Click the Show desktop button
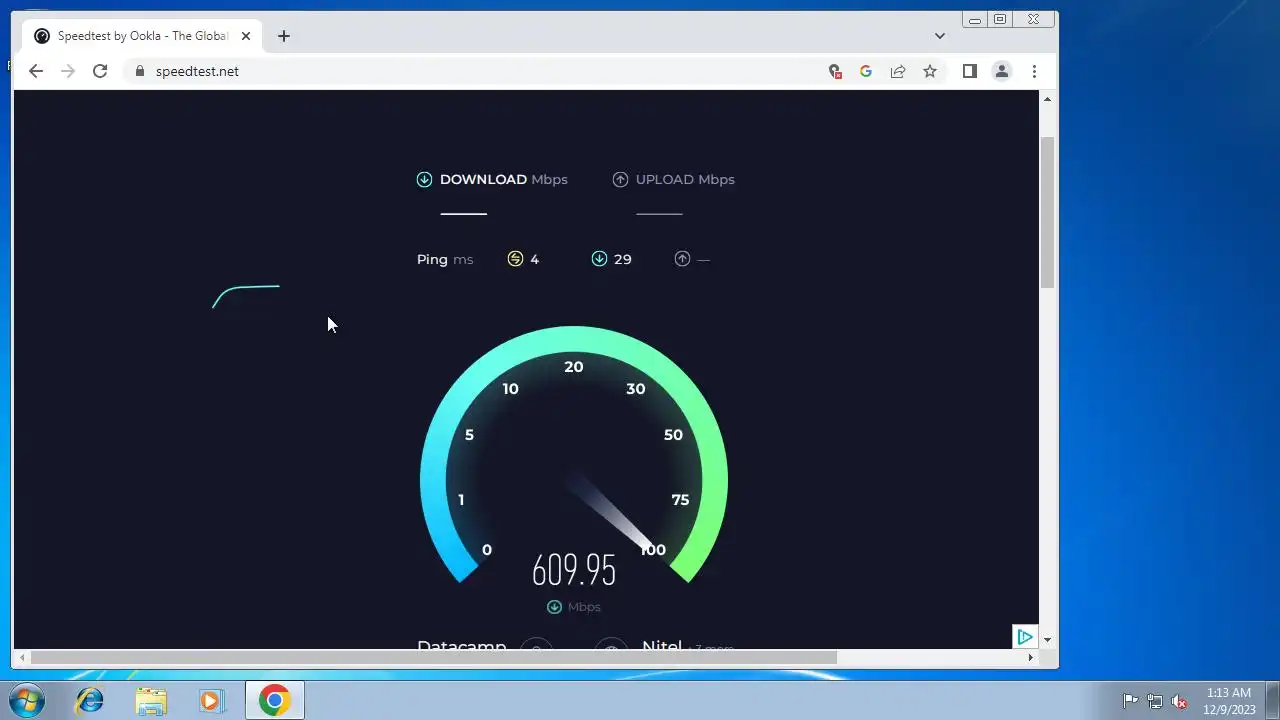 [x=1272, y=701]
